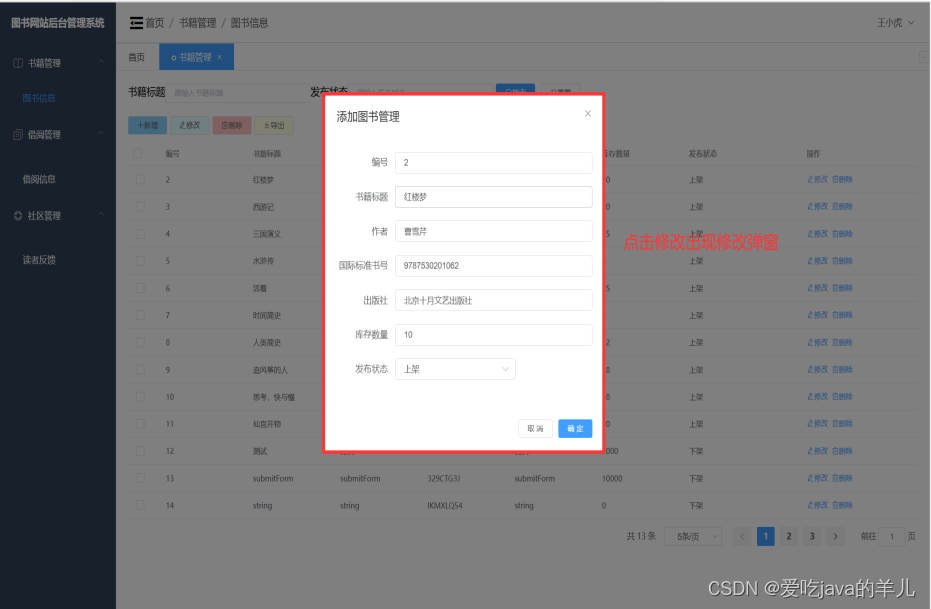Viewport: 931px width, 609px height.
Task: Go to page 3 in pagination
Action: point(812,536)
